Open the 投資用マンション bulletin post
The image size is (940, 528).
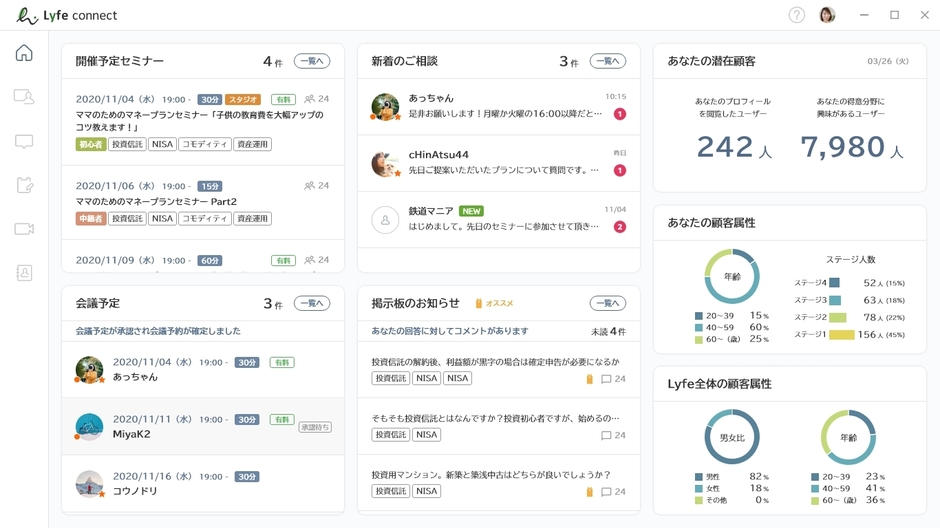(x=490, y=475)
